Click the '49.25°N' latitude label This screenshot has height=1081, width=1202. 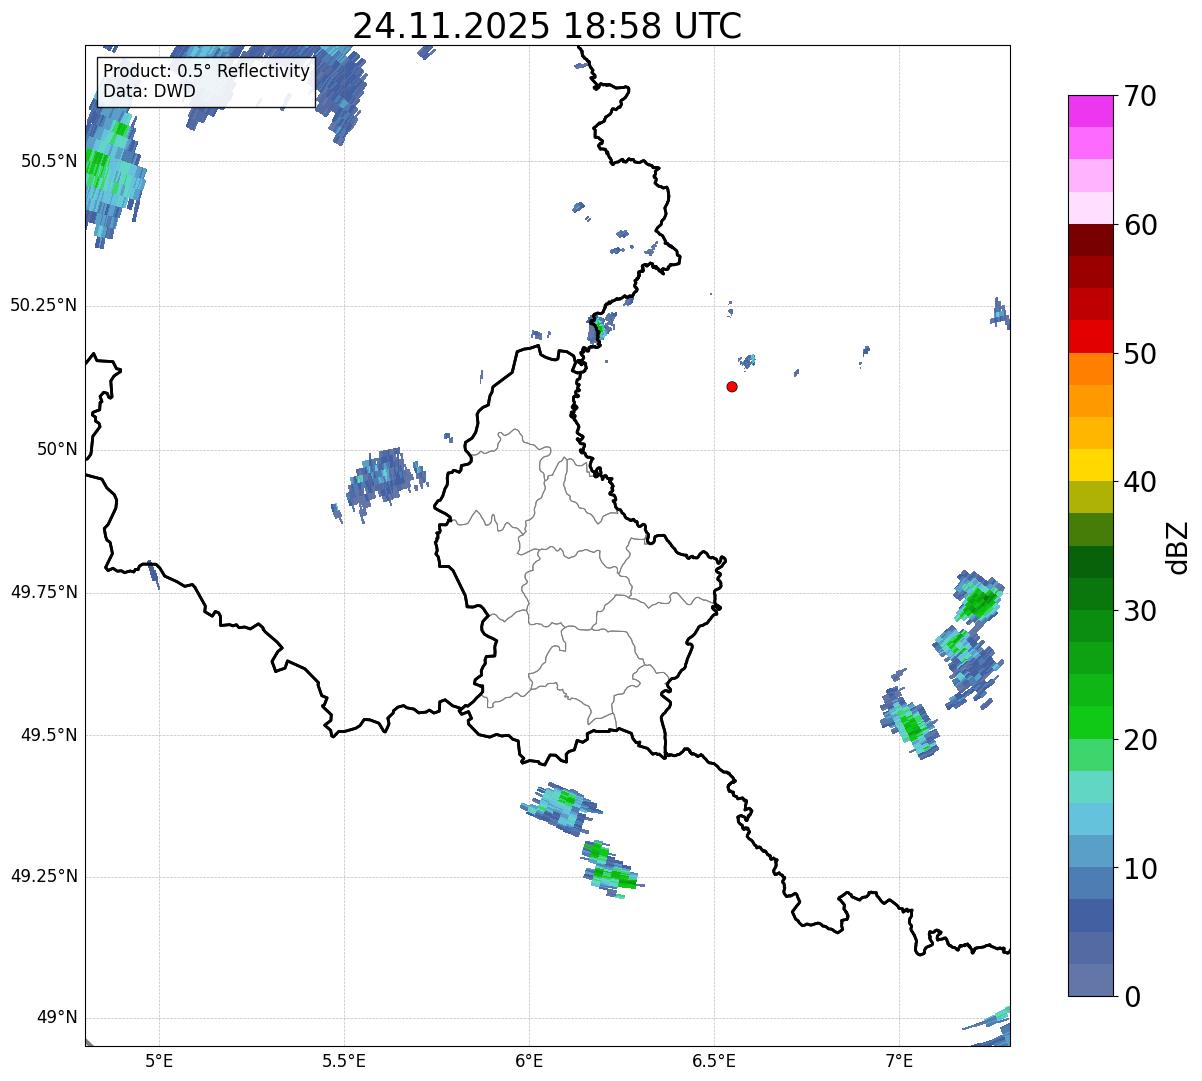pos(44,876)
